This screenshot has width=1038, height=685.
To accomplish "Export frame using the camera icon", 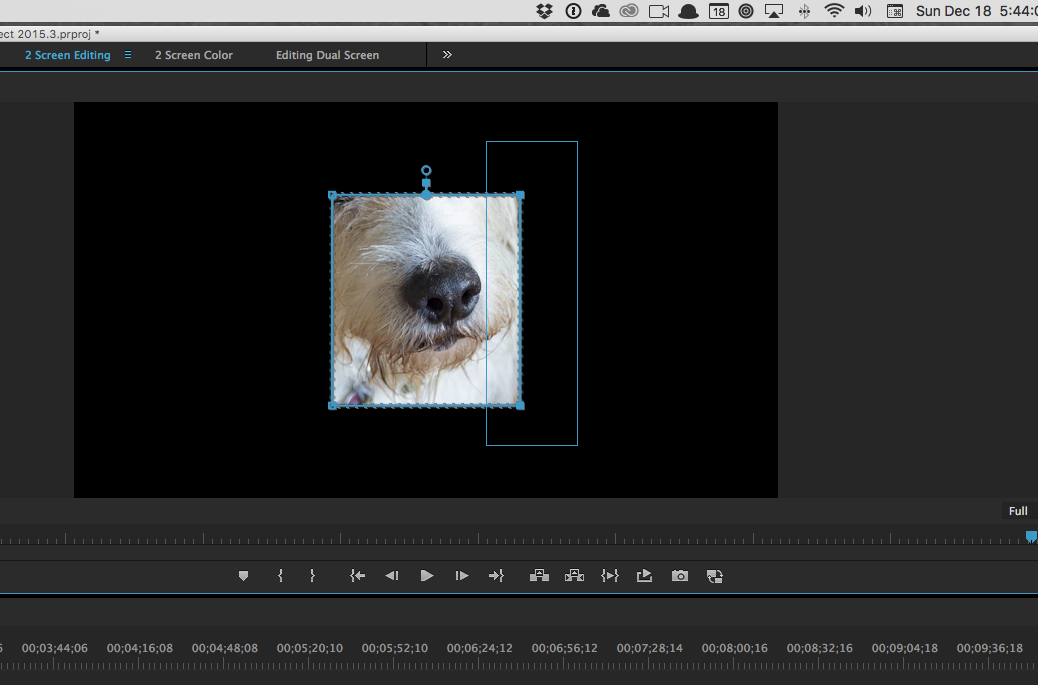I will pyautogui.click(x=680, y=576).
